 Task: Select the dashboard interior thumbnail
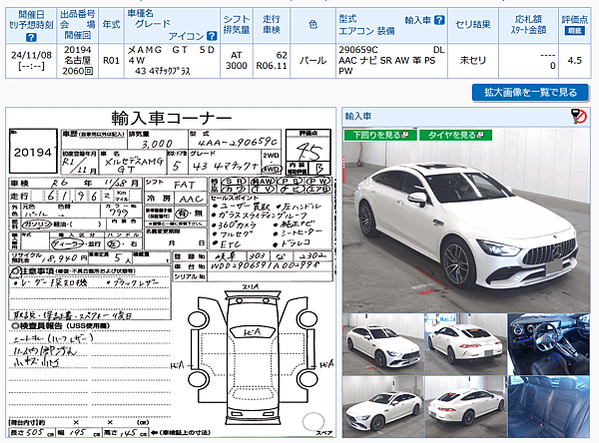(549, 344)
